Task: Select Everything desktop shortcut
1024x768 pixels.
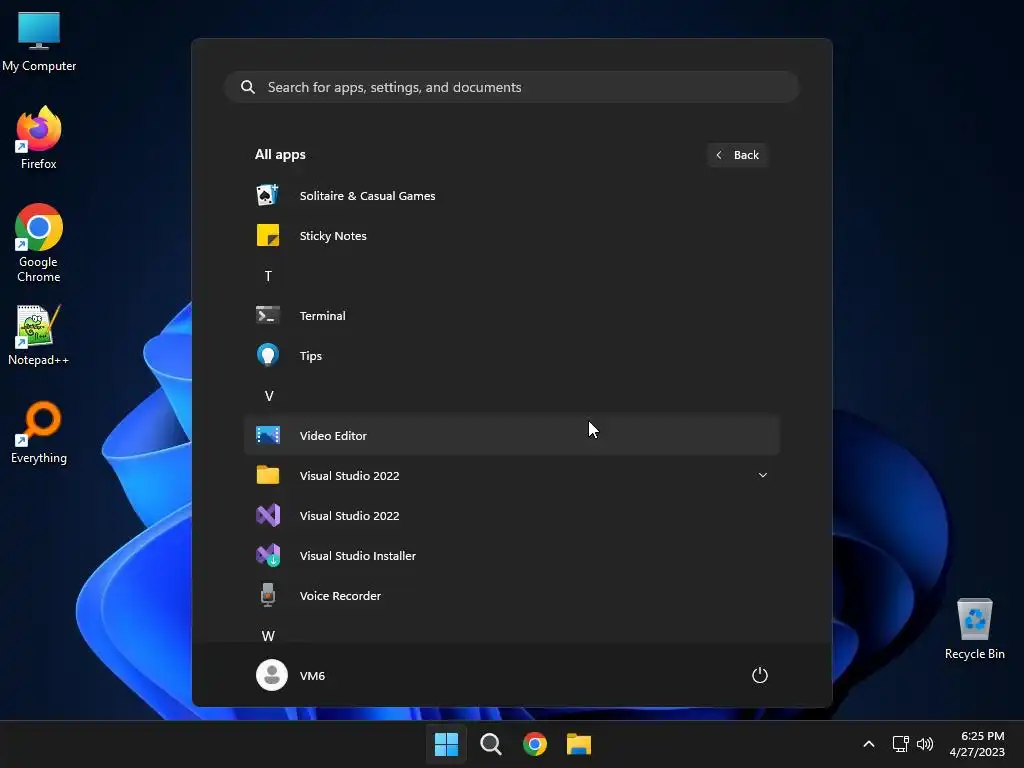Action: [x=39, y=432]
